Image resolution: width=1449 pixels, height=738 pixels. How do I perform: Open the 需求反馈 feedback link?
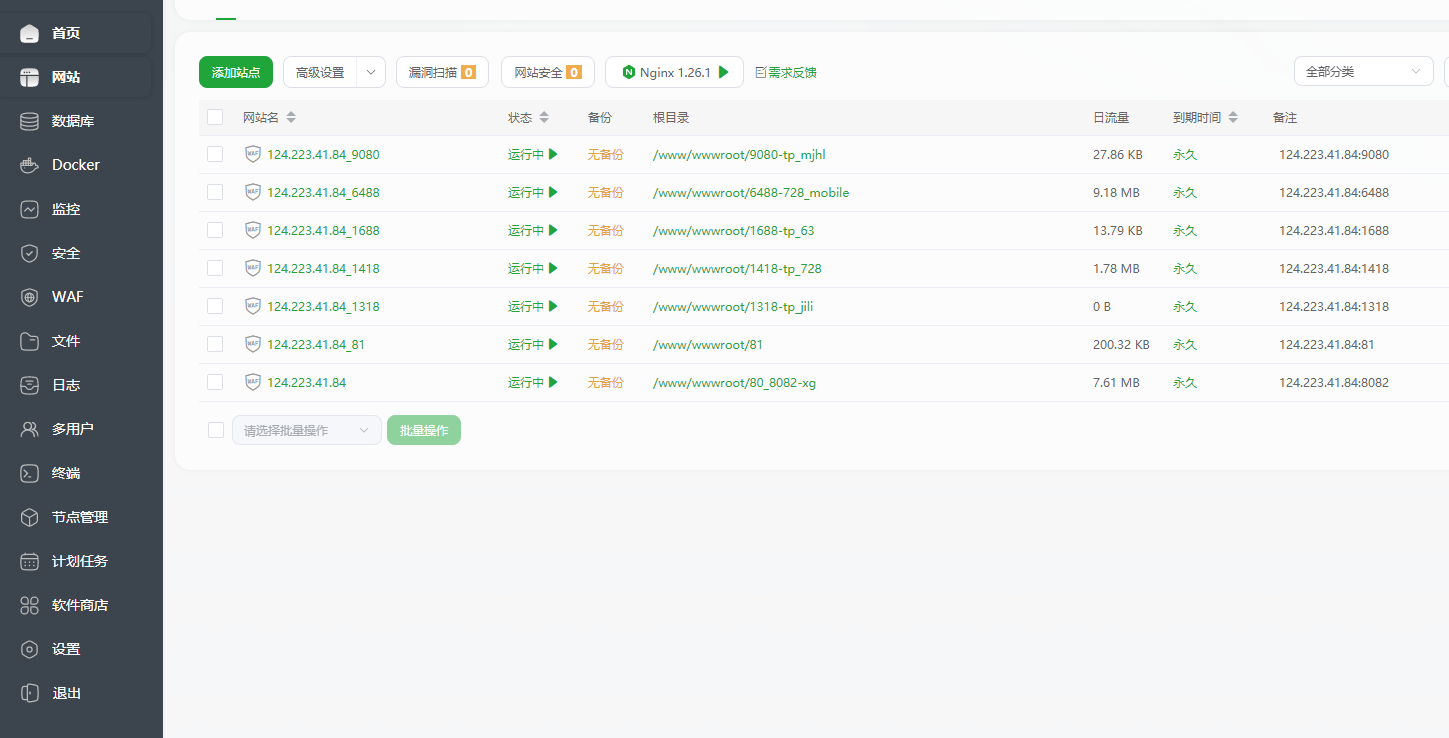786,72
